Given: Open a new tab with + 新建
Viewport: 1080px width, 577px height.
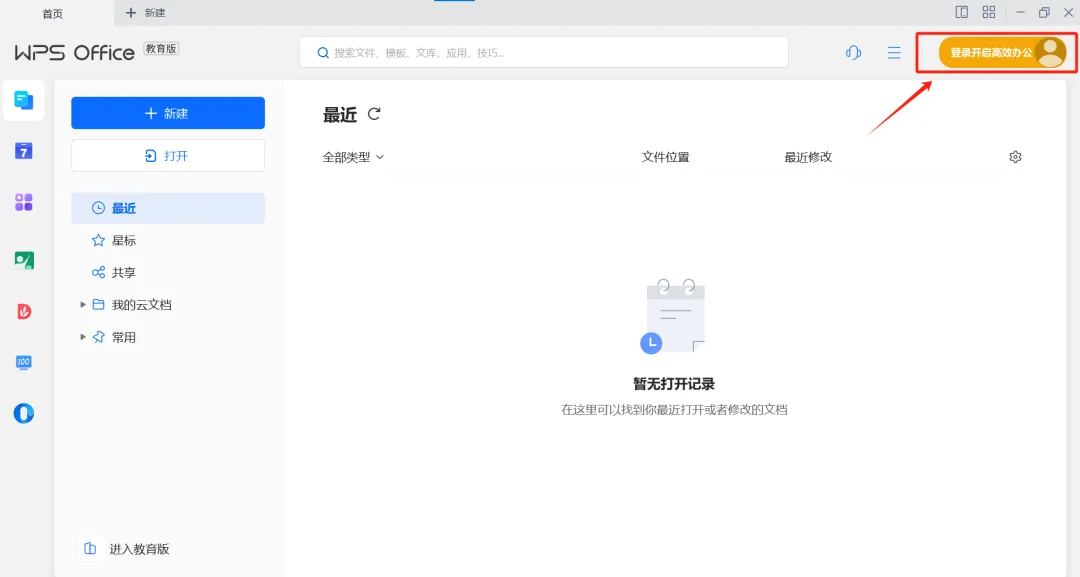Looking at the screenshot, I should coord(145,12).
